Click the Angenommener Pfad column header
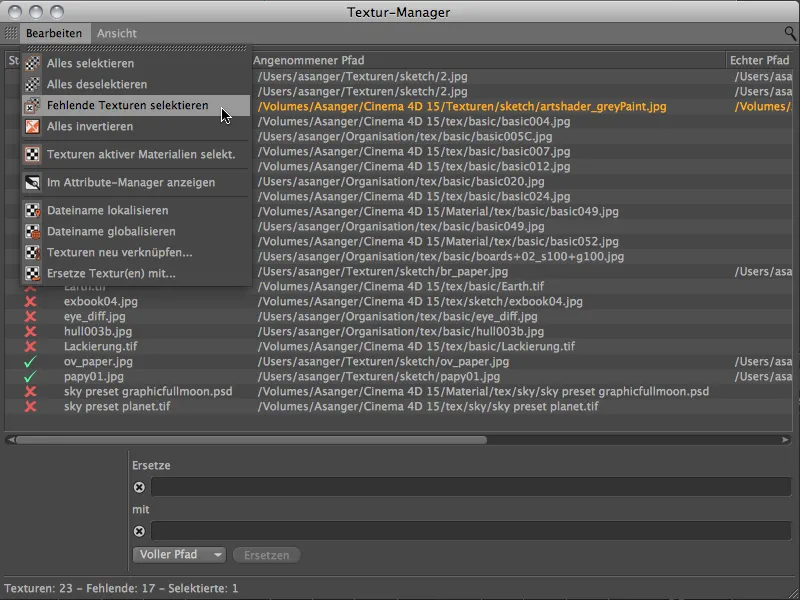 click(x=487, y=60)
